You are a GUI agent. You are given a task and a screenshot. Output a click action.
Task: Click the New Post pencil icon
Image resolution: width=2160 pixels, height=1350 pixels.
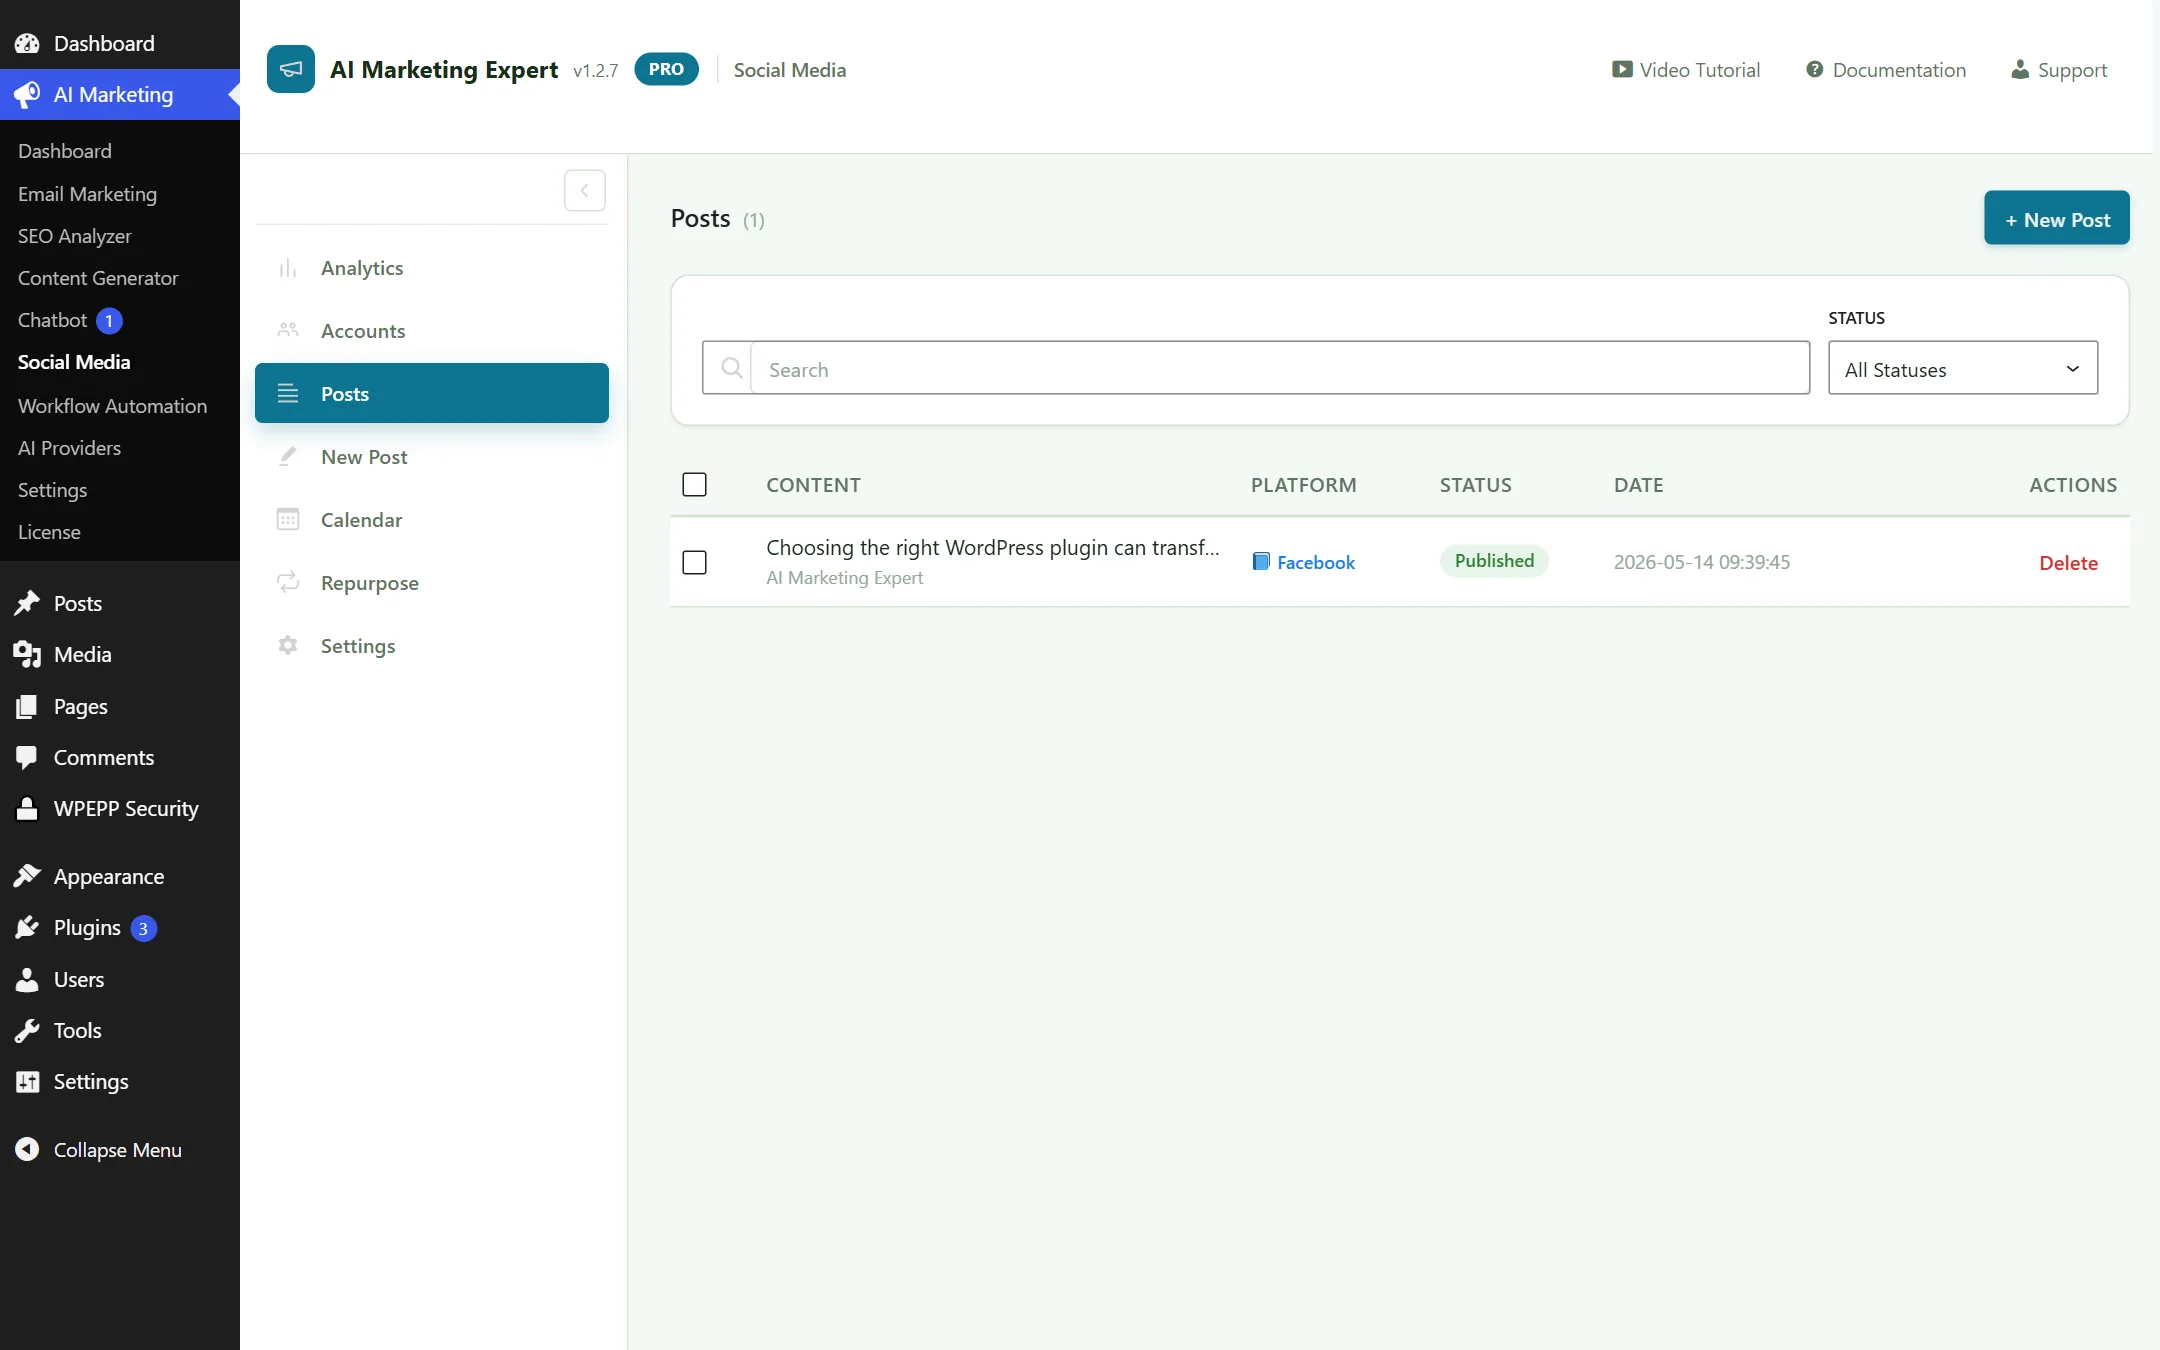point(288,456)
